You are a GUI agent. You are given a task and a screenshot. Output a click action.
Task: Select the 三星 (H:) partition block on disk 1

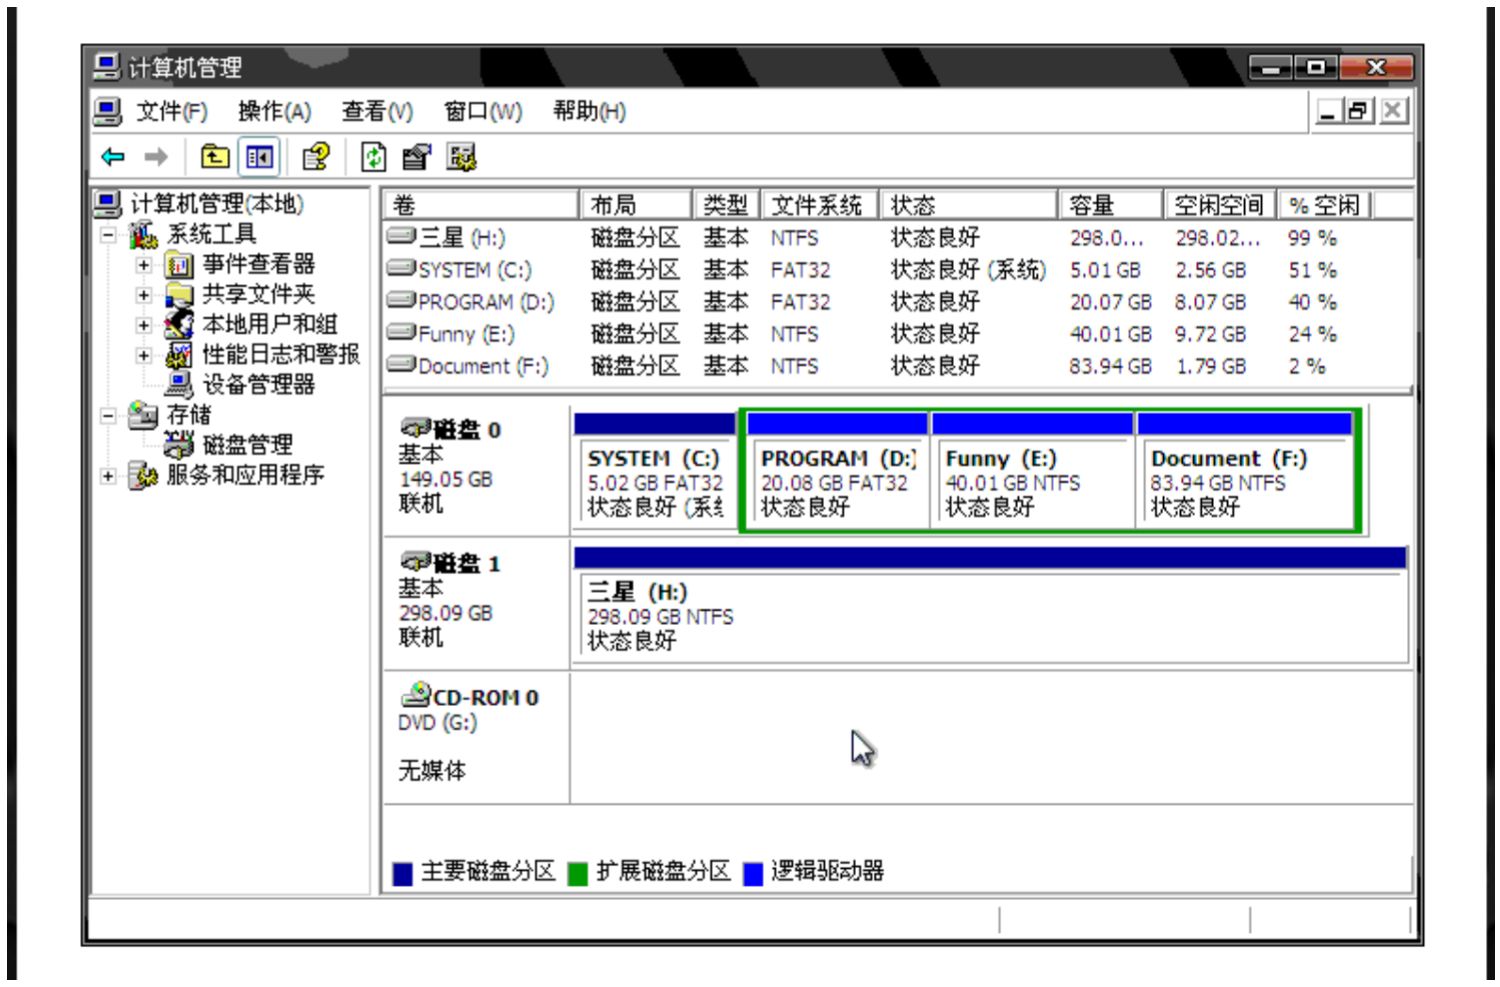click(990, 604)
